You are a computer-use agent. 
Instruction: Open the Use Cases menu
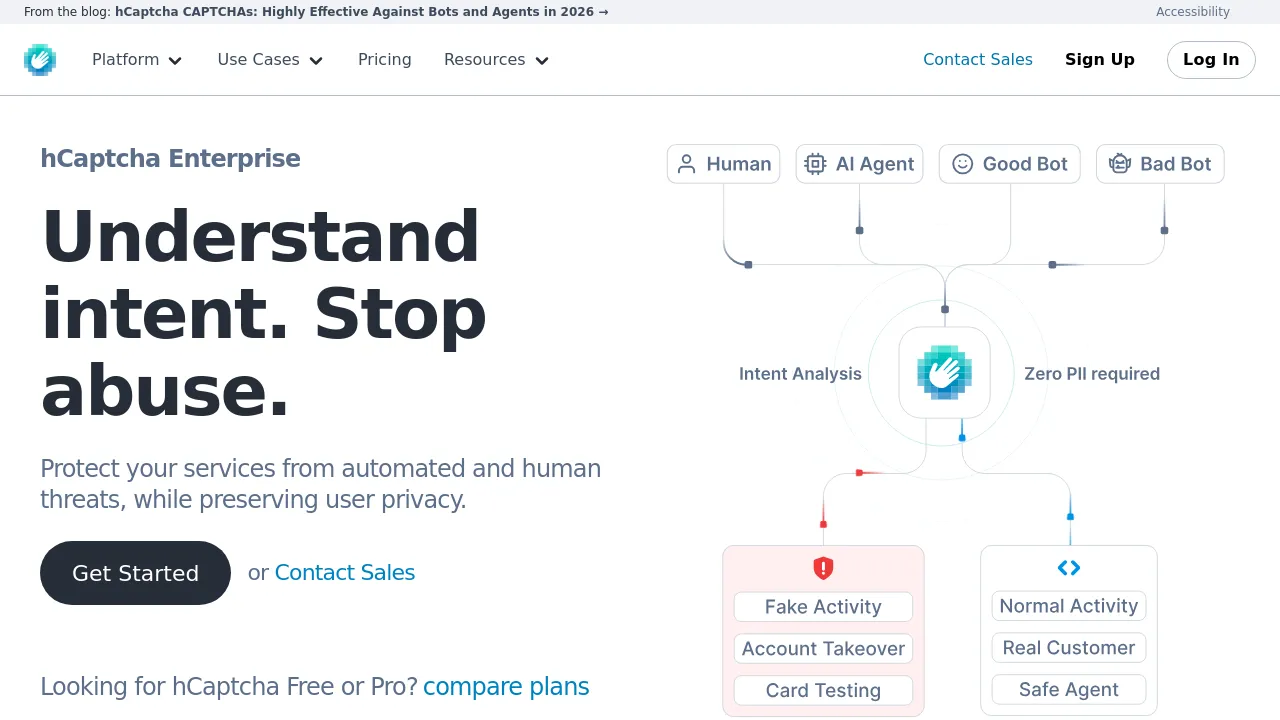pos(270,60)
